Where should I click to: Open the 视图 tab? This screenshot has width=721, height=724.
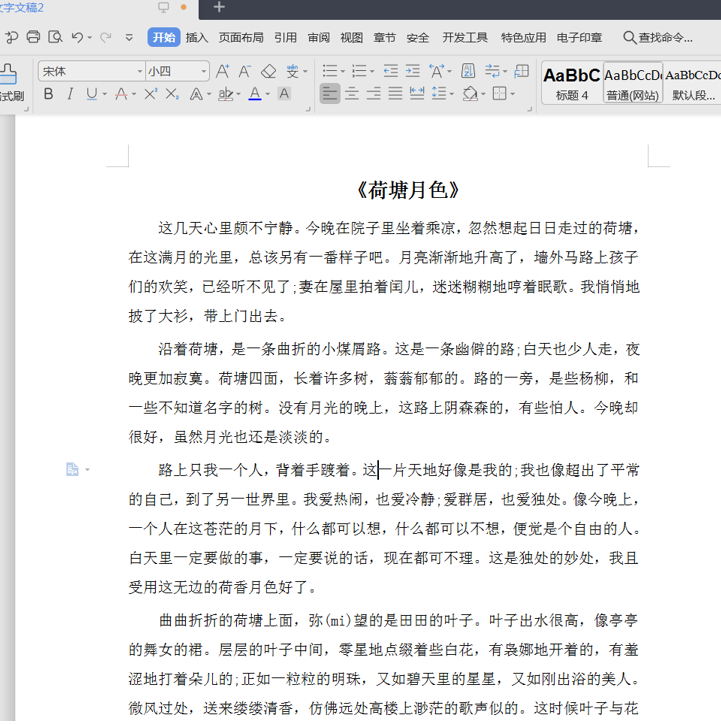coord(351,37)
